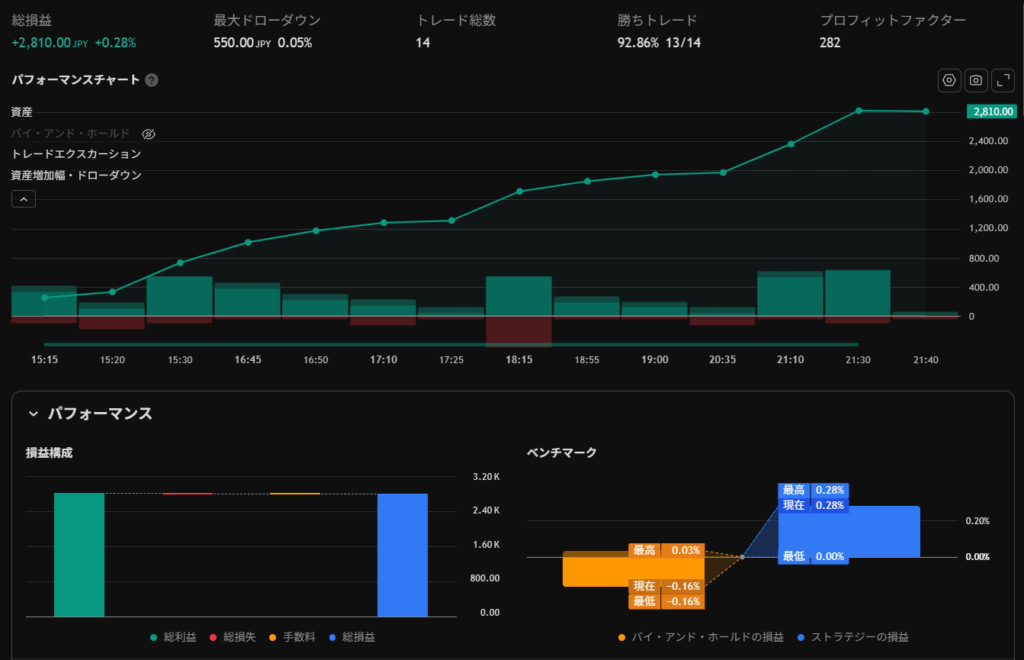Image resolution: width=1024 pixels, height=660 pixels.
Task: Open the performance chart settings icon
Action: [949, 80]
